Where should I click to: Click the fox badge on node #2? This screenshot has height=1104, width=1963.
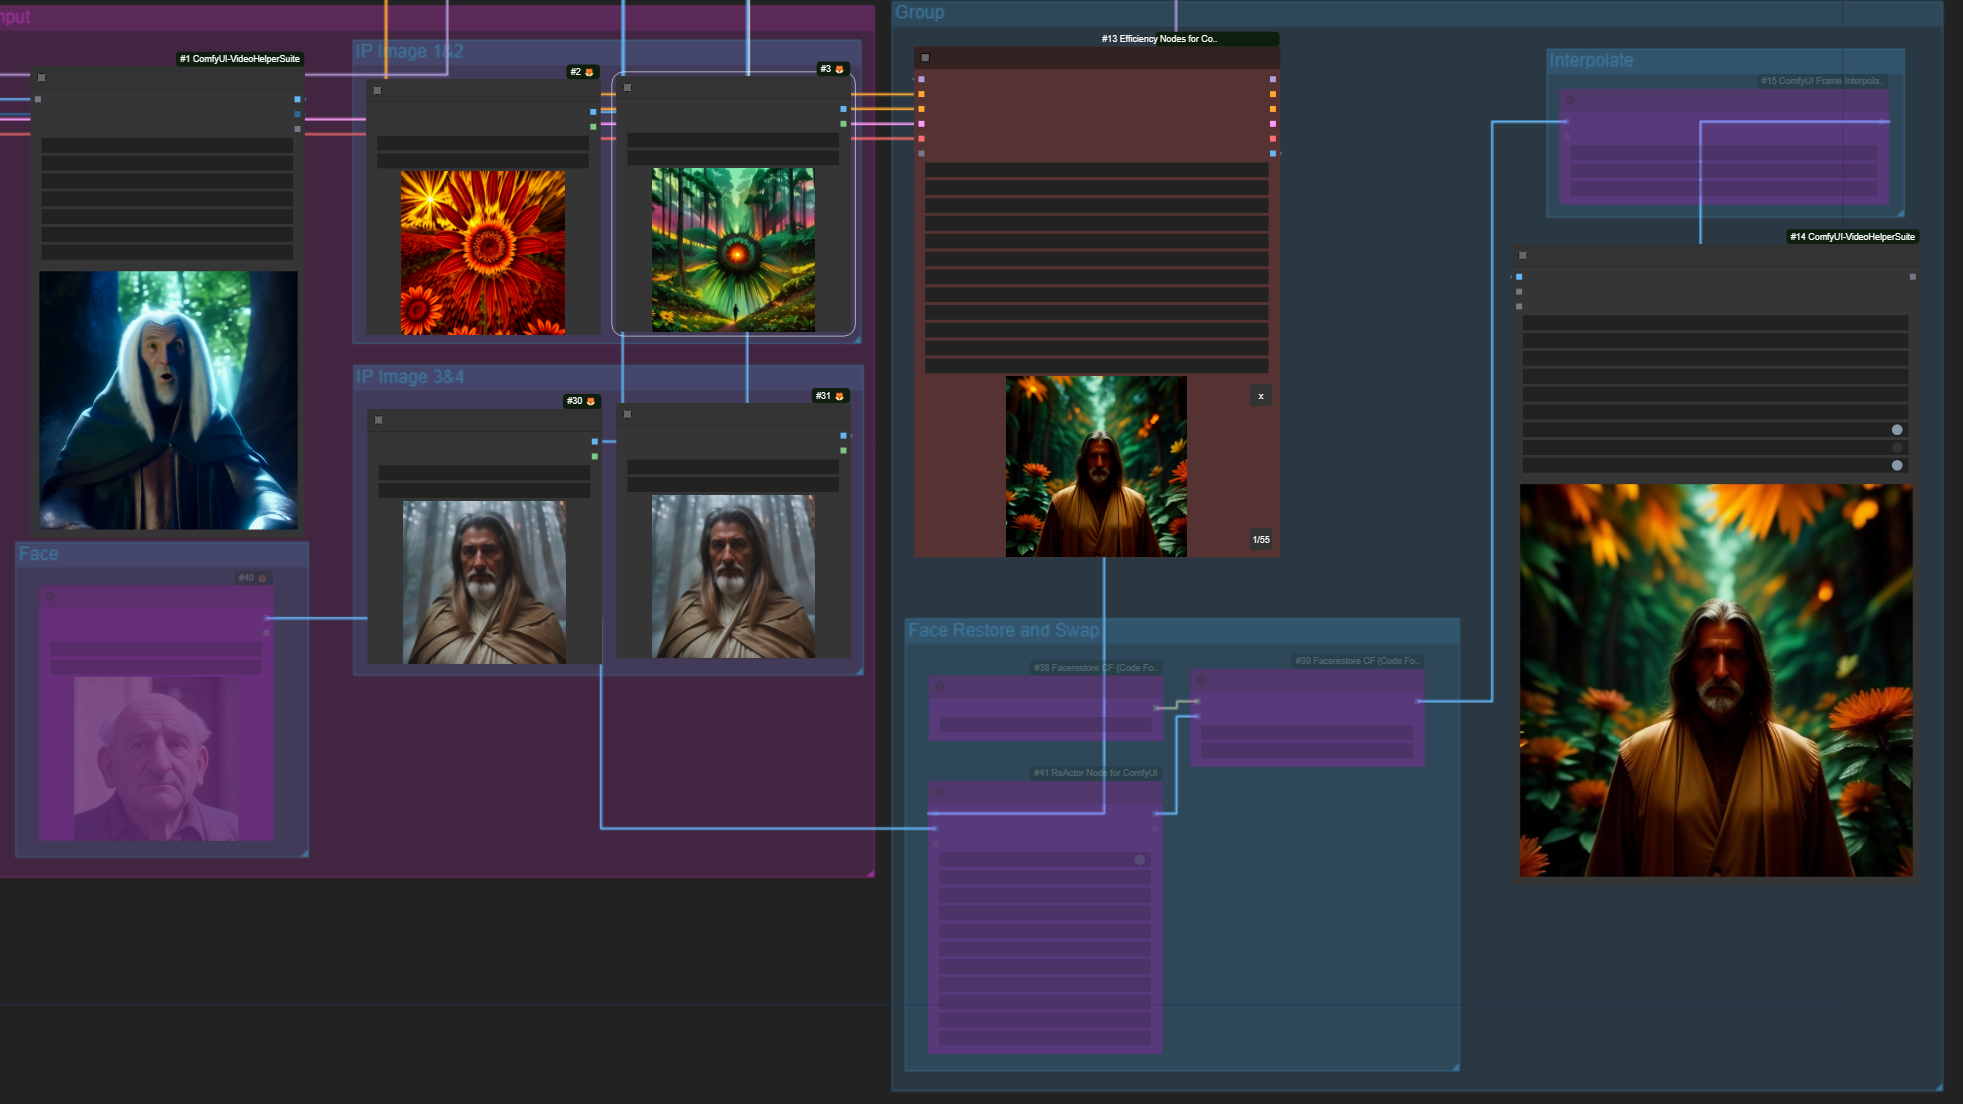tap(589, 72)
